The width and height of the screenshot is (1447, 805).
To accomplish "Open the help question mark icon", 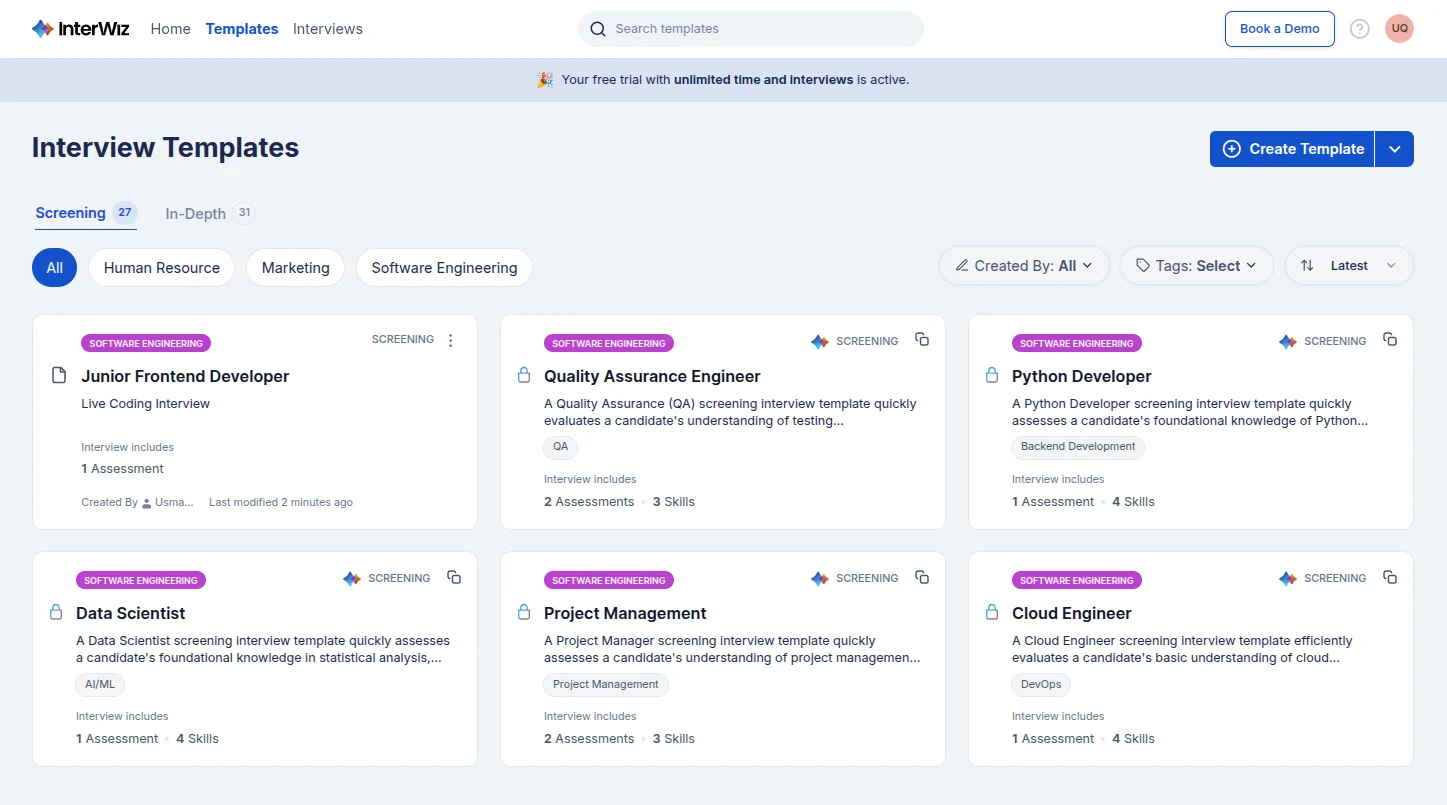I will click(1359, 29).
